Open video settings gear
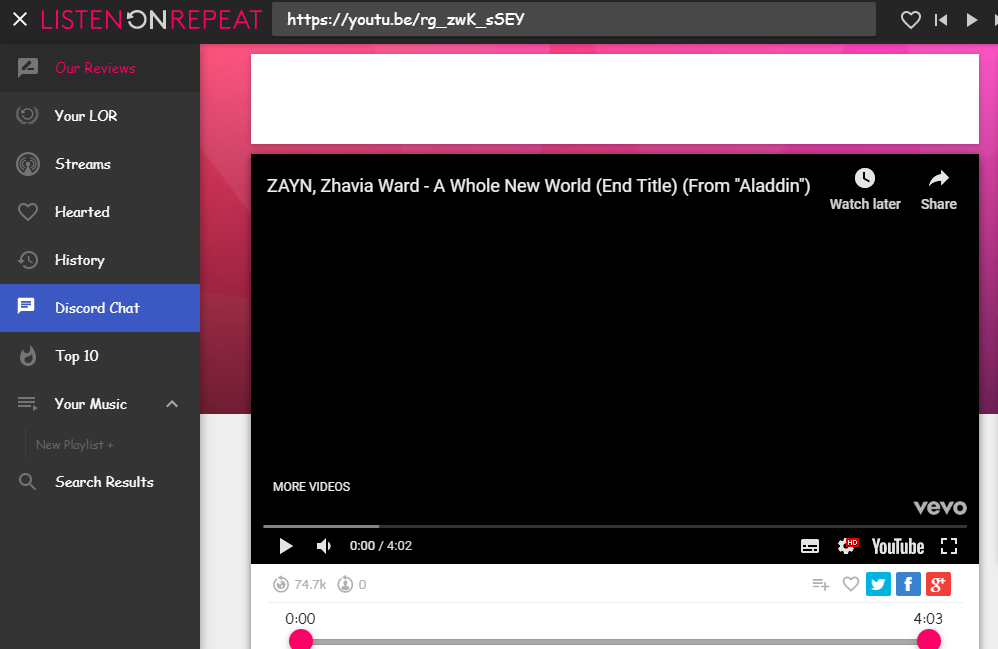 [847, 546]
